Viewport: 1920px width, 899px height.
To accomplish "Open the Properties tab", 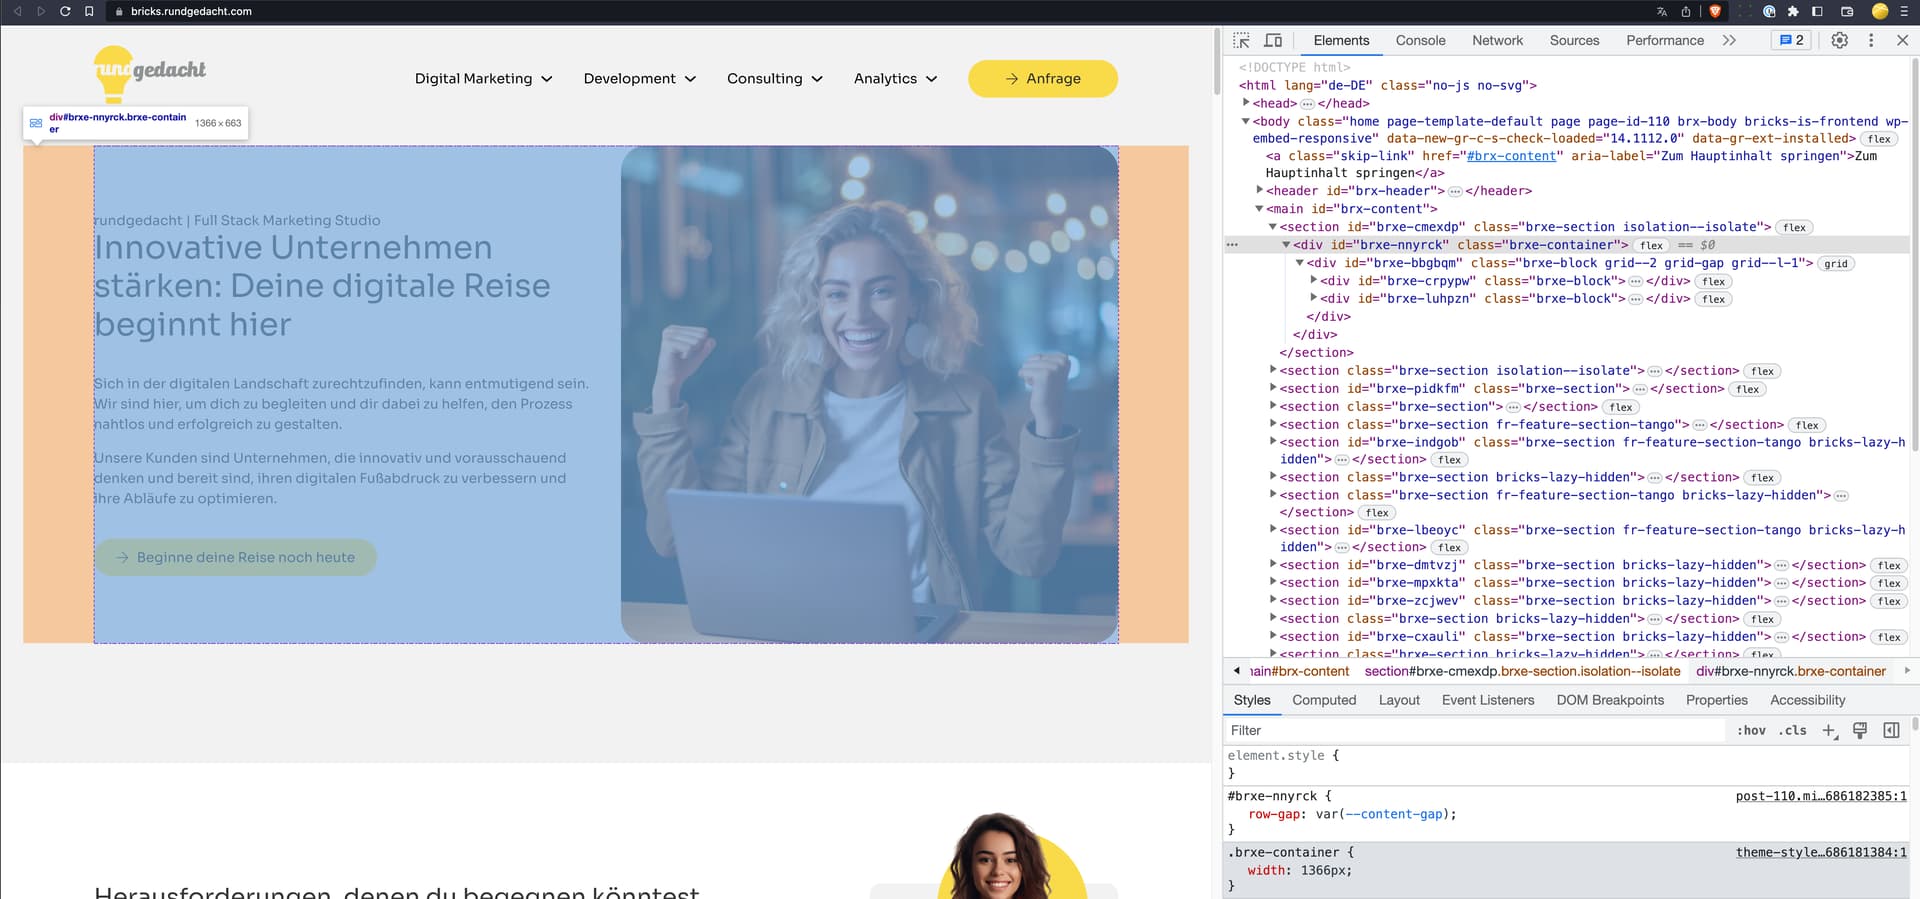I will tap(1716, 700).
